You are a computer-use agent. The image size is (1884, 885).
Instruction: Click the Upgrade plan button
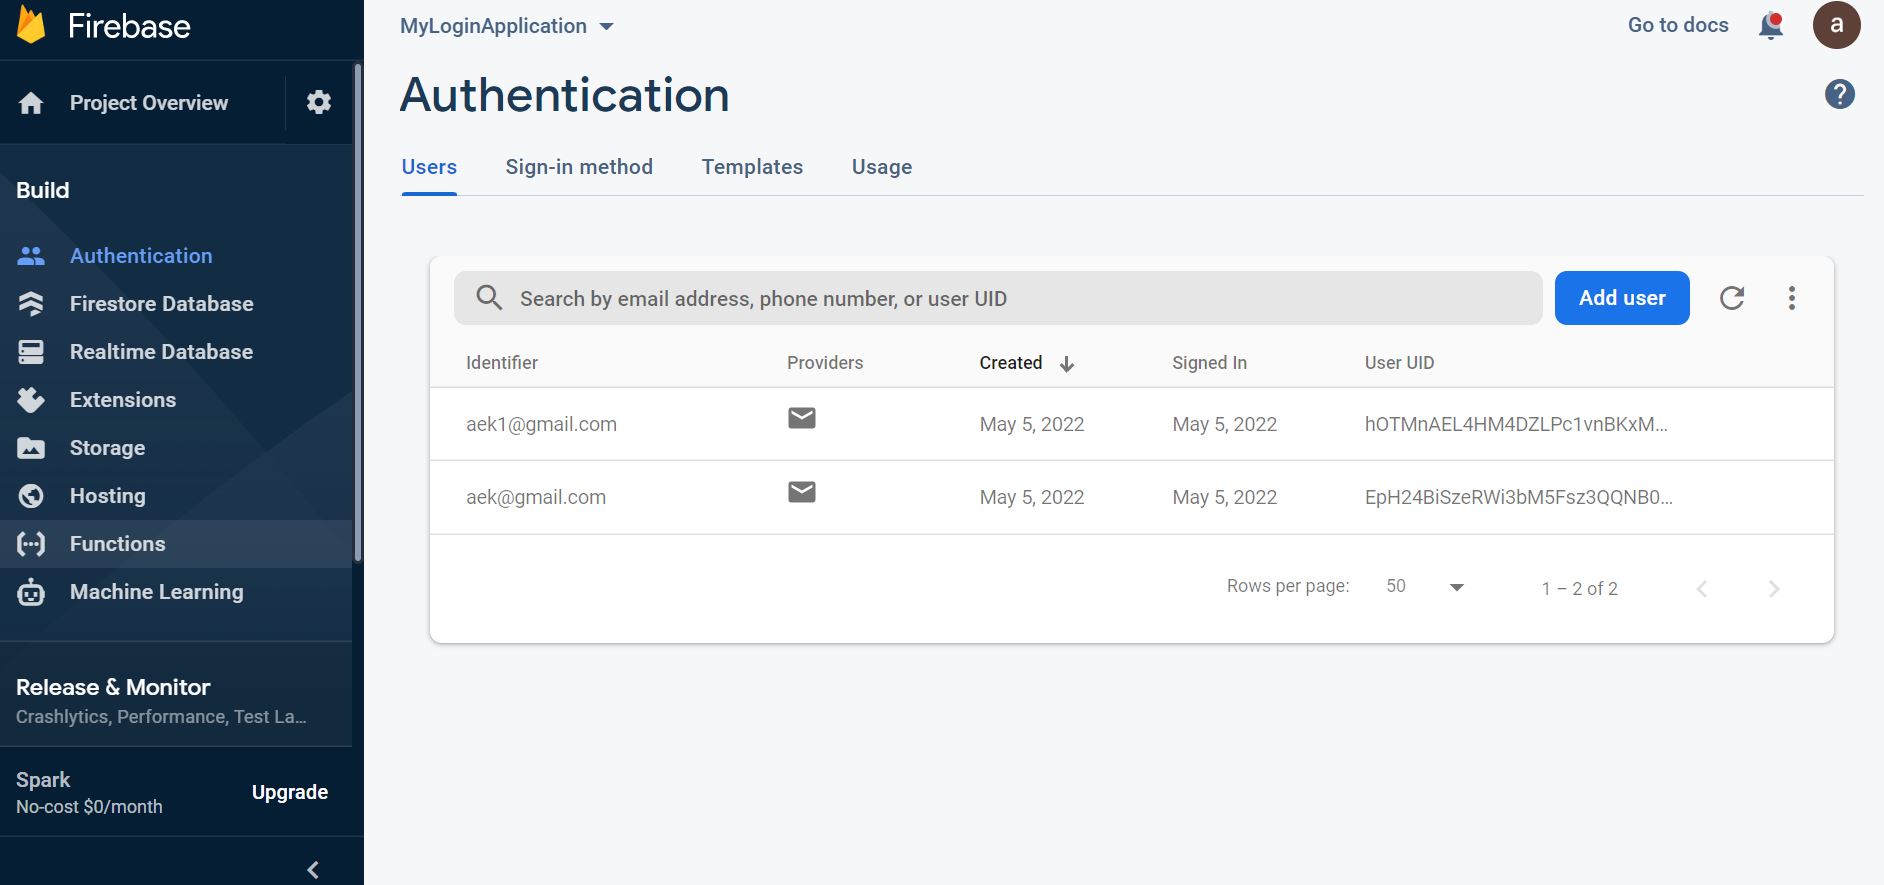290,792
